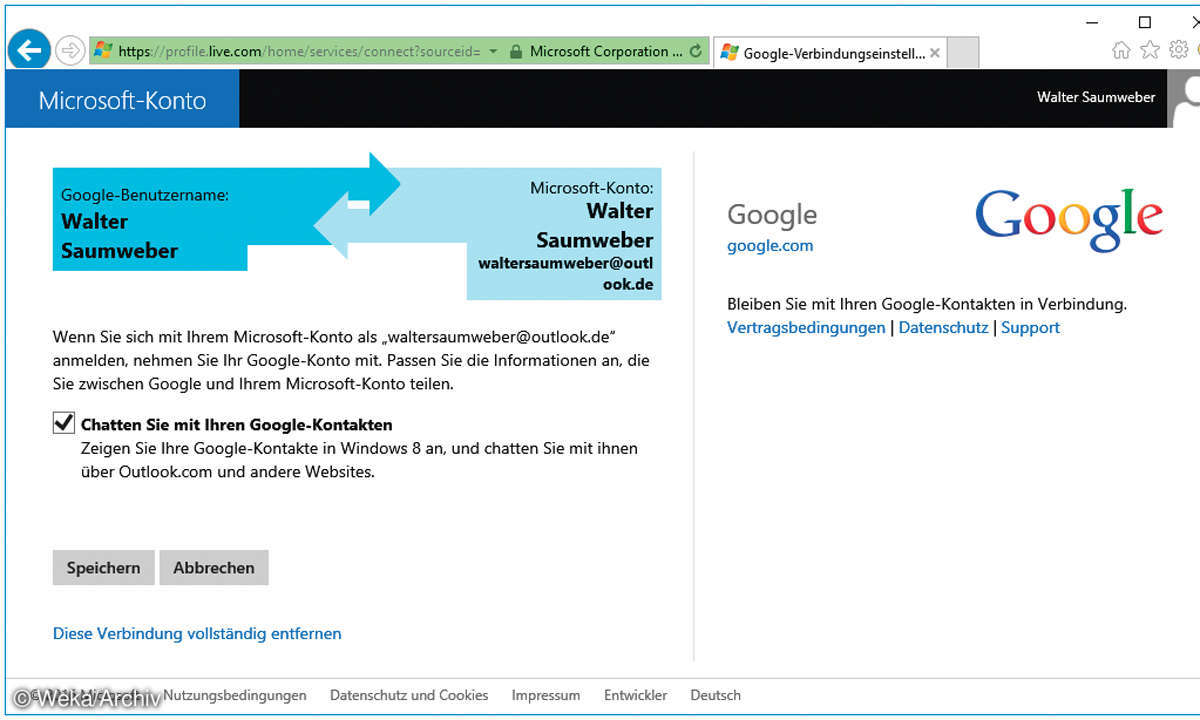Screen dimensions: 1200x720
Task: Click Bleiben Sie mit Ihren Google-Kontakten text
Action: [927, 303]
